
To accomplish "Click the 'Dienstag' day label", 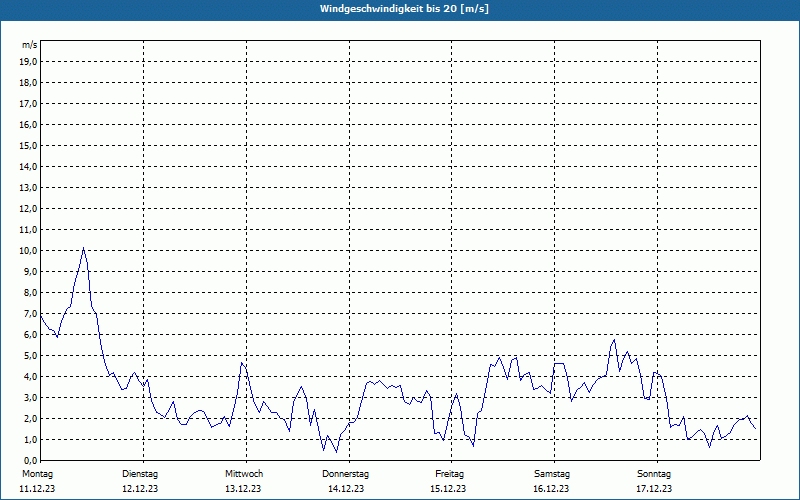I will [140, 474].
